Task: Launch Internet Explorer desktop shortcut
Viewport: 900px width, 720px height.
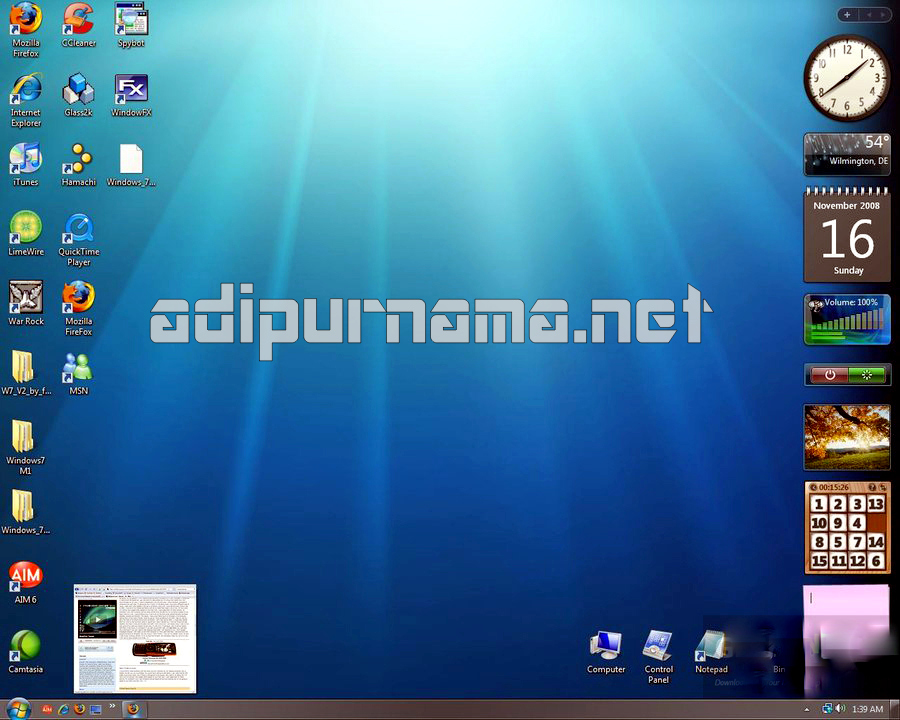Action: 25,99
